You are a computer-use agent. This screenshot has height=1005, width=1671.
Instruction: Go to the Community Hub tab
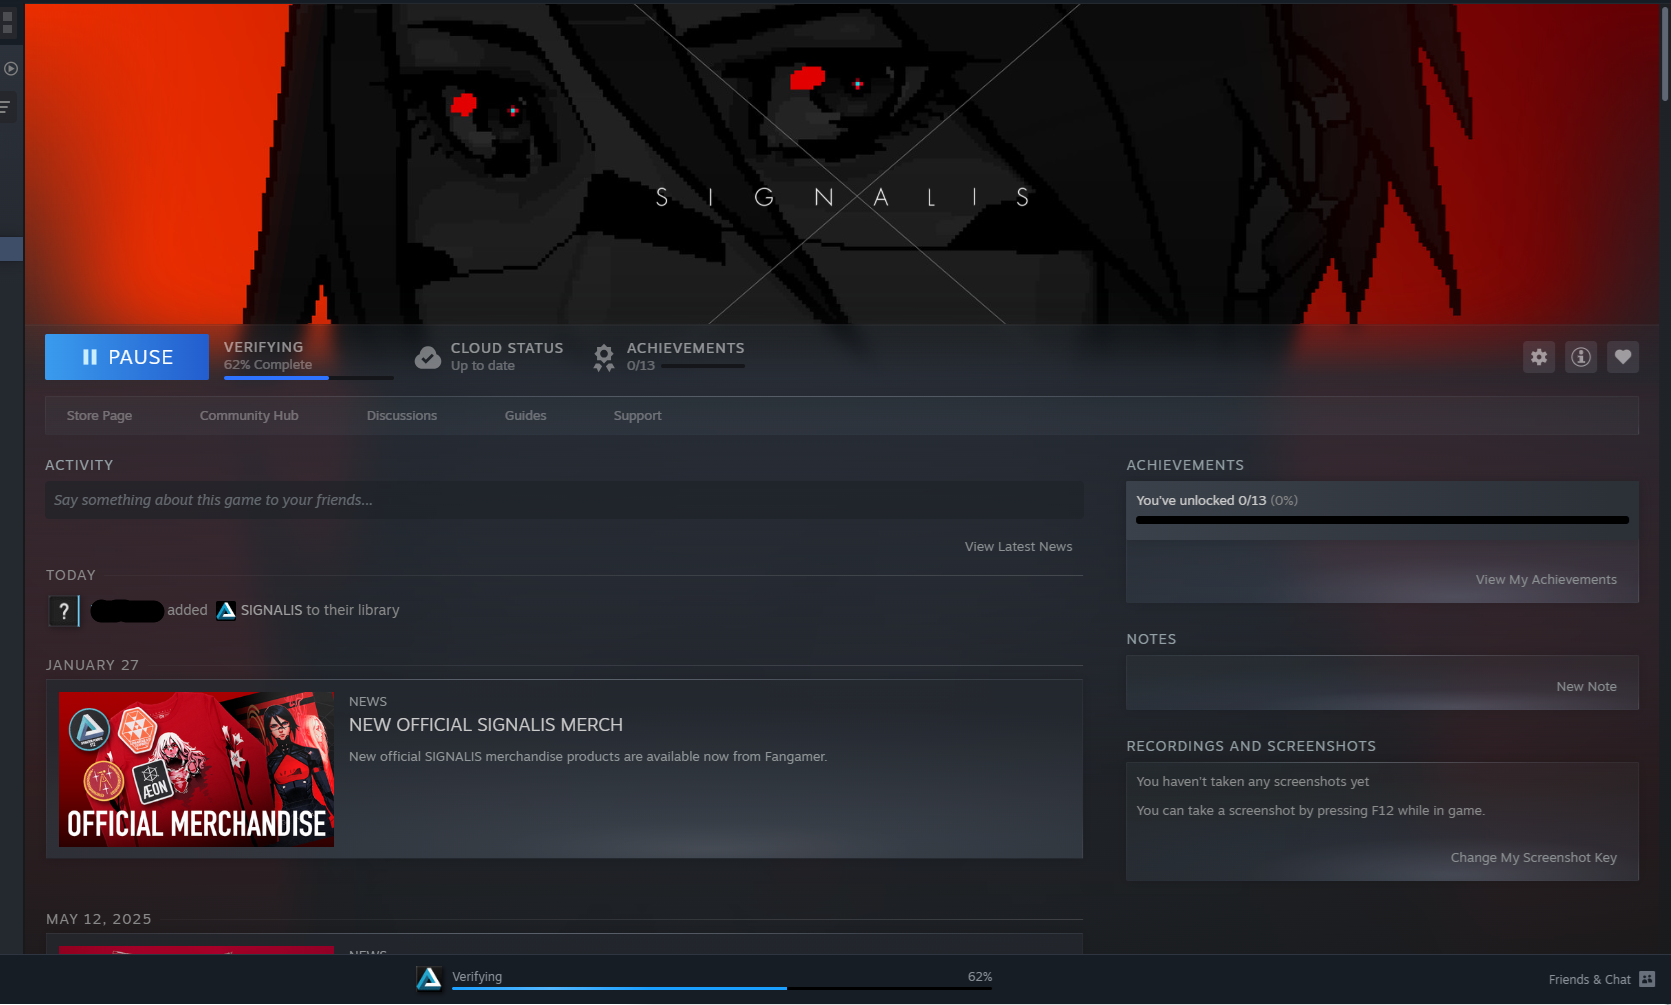pyautogui.click(x=249, y=416)
